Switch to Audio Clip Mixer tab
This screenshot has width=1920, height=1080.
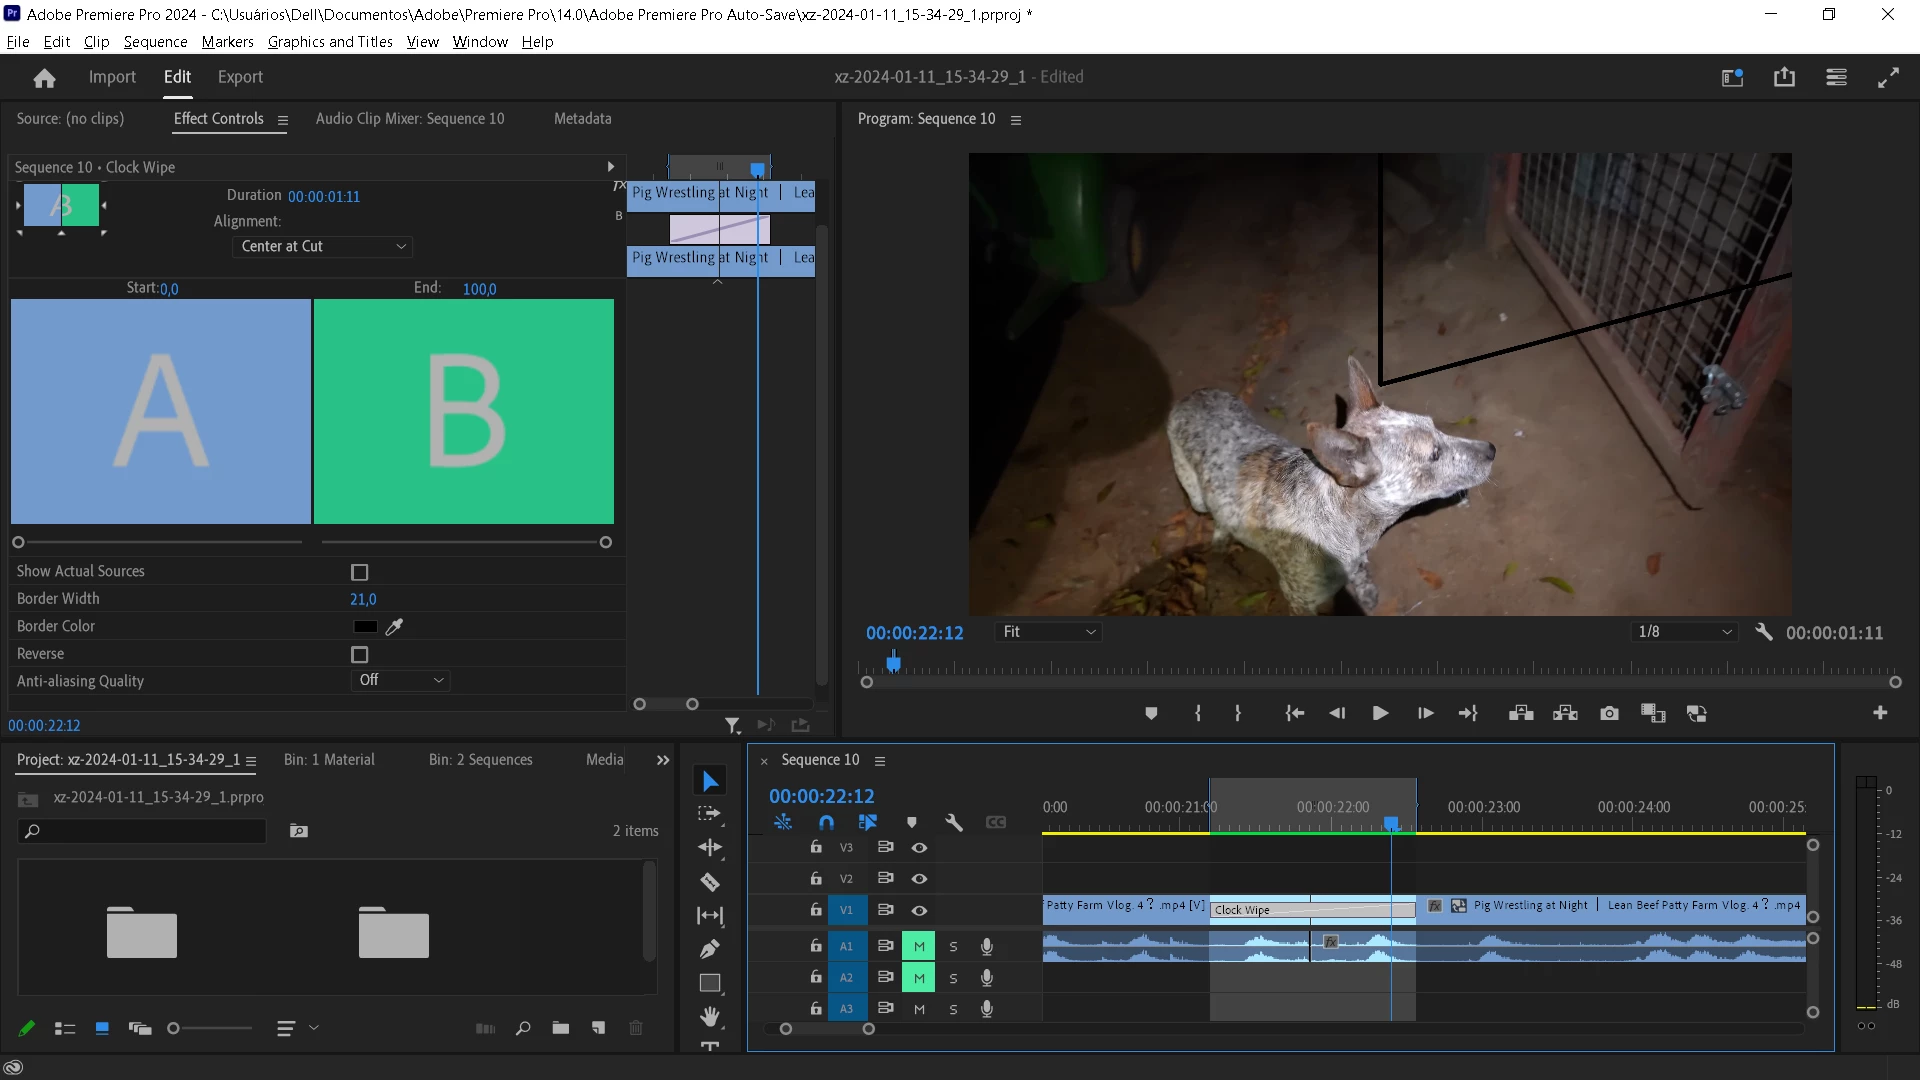point(410,118)
